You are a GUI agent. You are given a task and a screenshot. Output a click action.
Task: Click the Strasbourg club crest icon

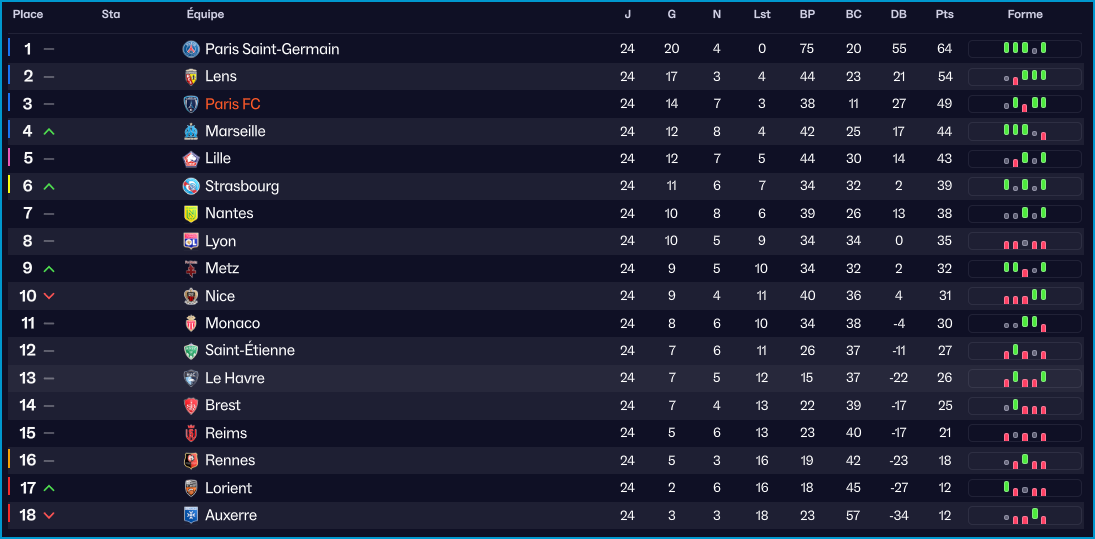click(x=191, y=186)
